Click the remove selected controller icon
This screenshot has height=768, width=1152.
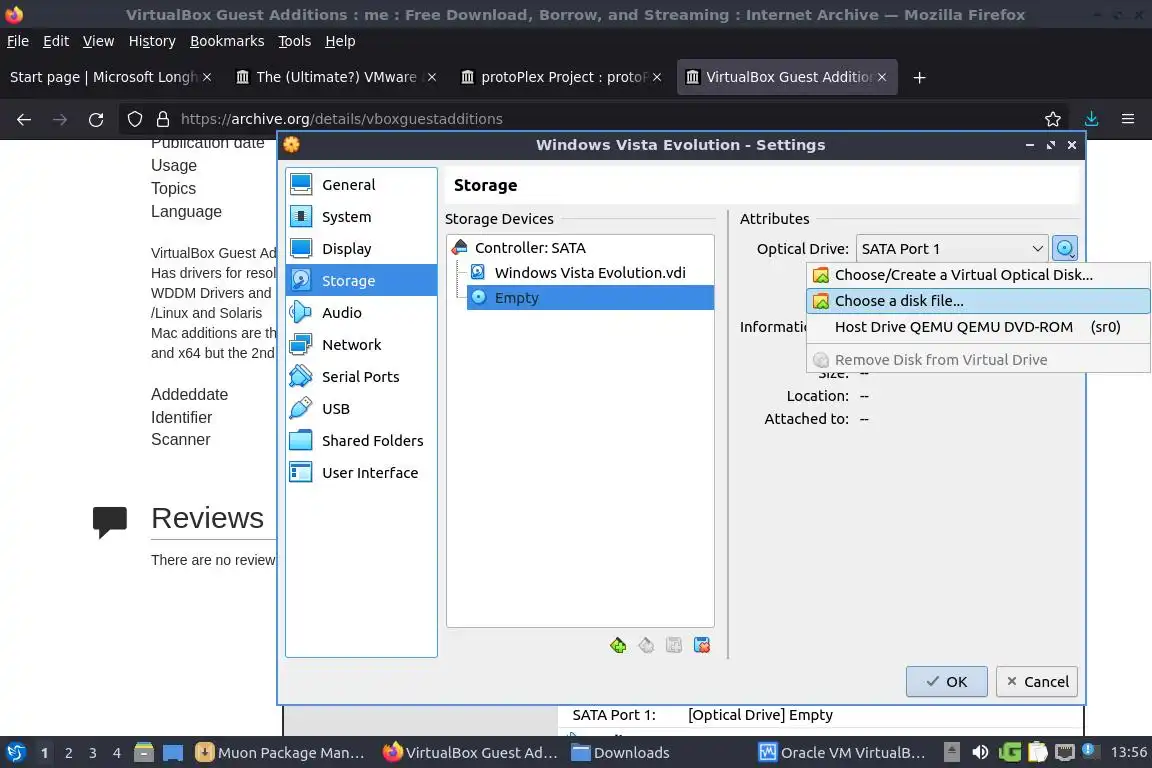click(646, 645)
